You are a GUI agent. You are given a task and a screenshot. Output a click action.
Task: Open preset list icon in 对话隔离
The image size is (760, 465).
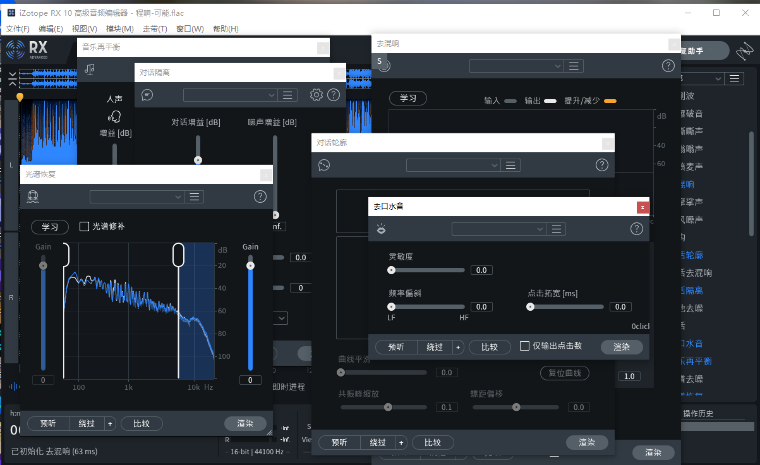(x=288, y=95)
